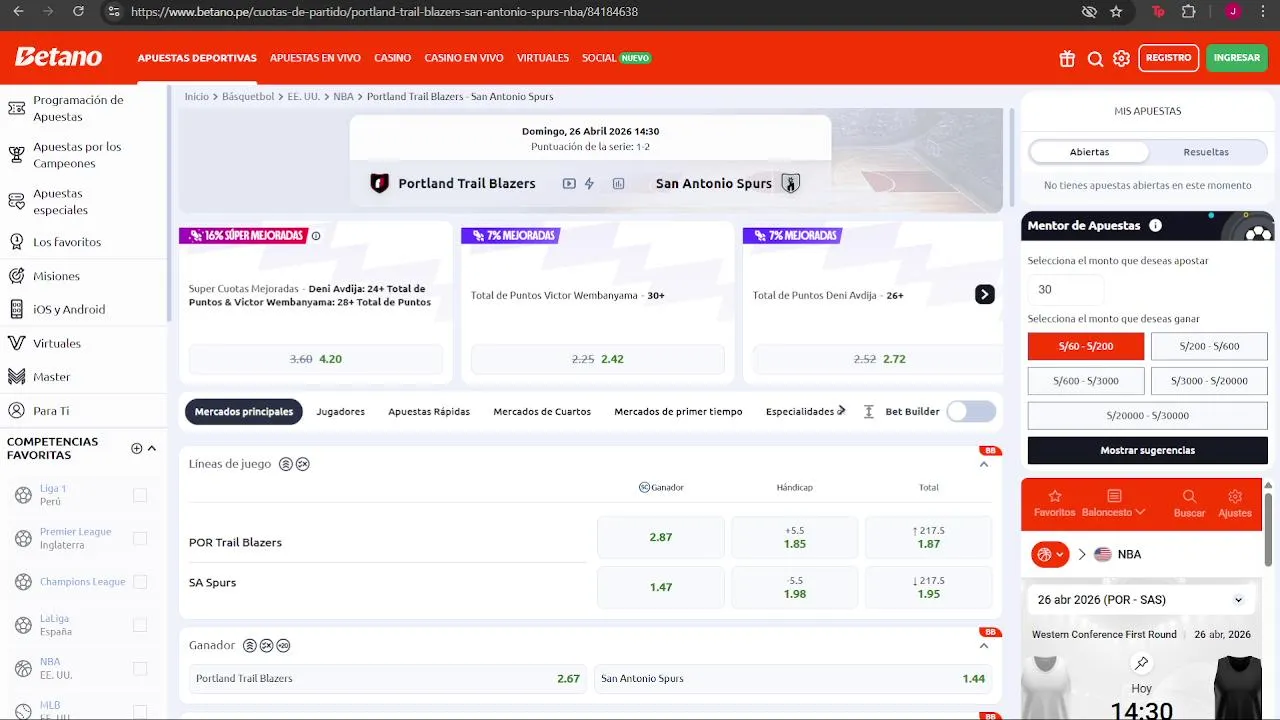Screen dimensions: 1280x720
Task: Click the browser address bar URL
Action: click(x=384, y=12)
